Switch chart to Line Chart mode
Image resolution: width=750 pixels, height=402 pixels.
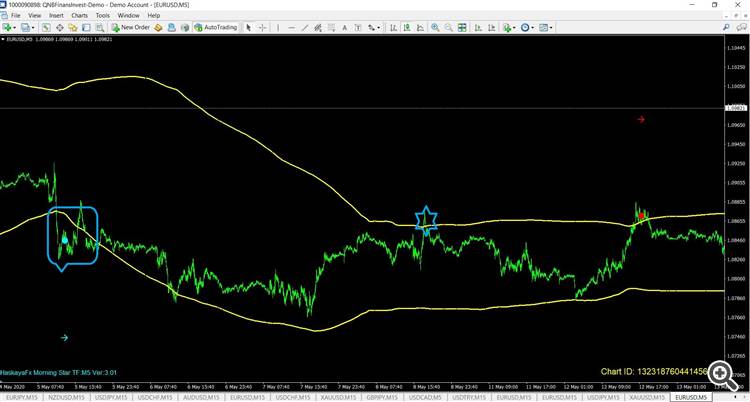(420, 28)
